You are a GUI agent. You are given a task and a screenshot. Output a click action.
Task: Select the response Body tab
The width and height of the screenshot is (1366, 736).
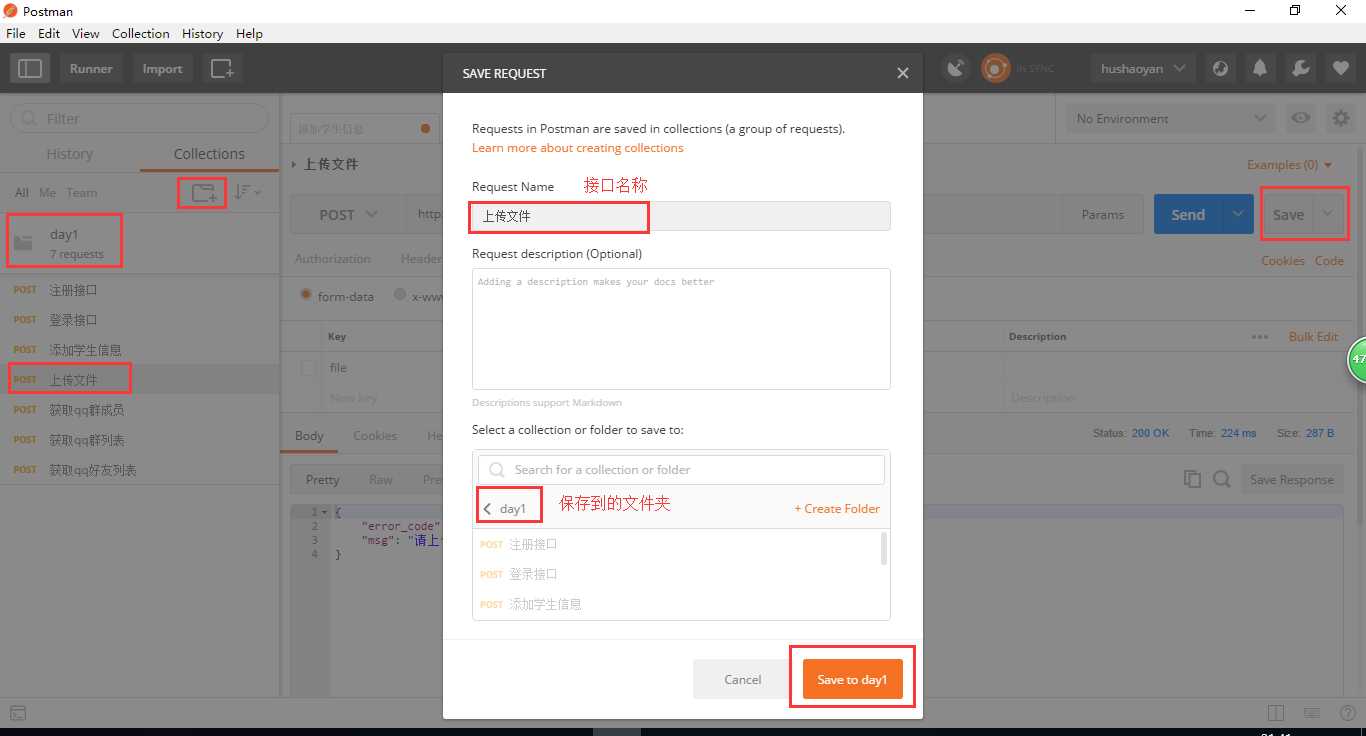pyautogui.click(x=309, y=435)
